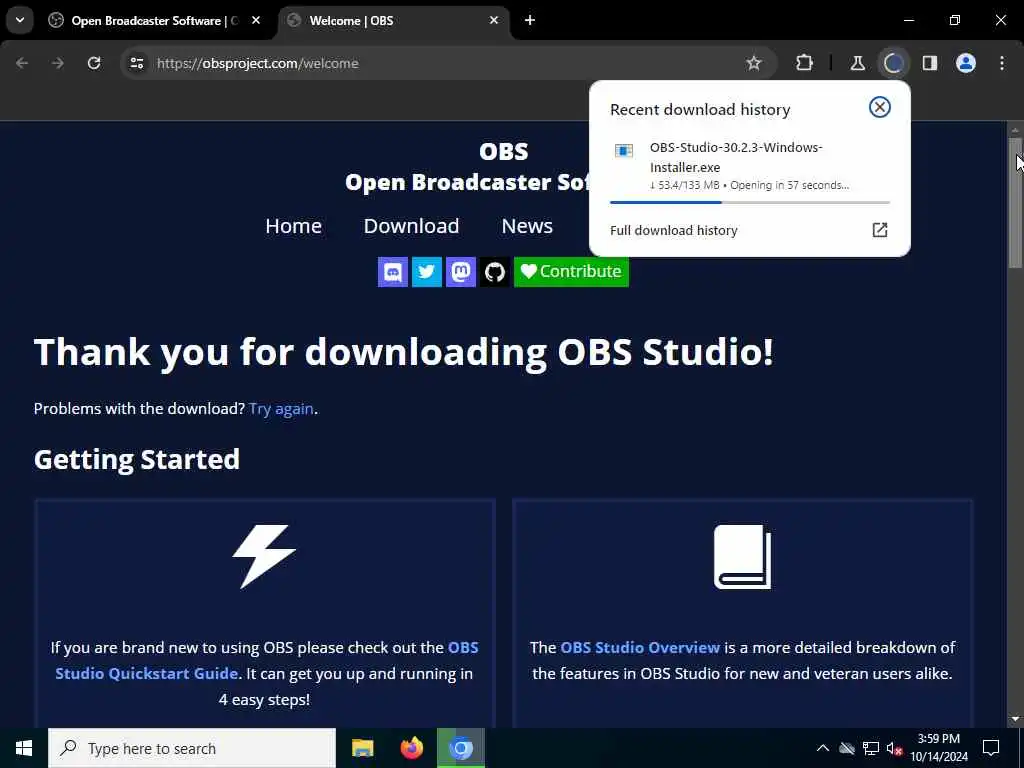Click the OneDrive cloud tray icon
Screen dimensions: 1024x768
(x=846, y=748)
